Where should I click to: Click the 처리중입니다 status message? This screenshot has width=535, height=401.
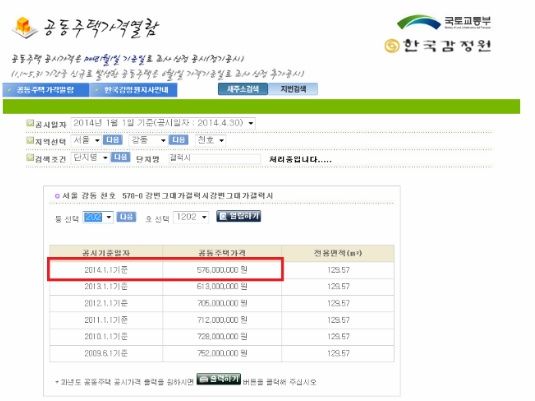300,159
